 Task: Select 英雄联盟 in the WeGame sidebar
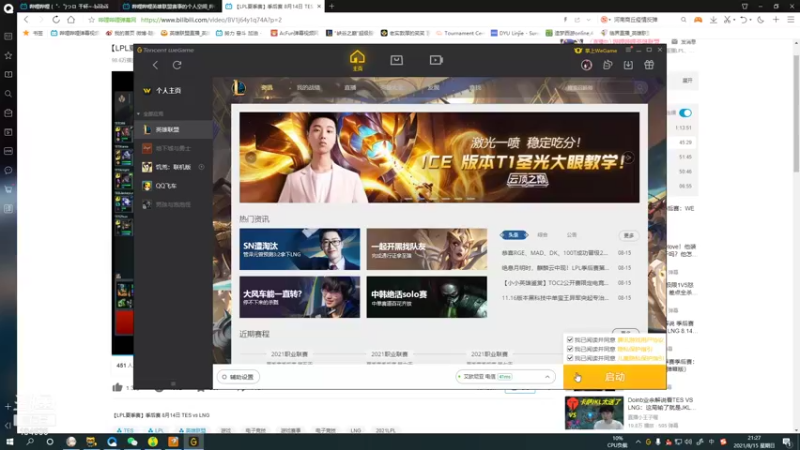(x=173, y=130)
